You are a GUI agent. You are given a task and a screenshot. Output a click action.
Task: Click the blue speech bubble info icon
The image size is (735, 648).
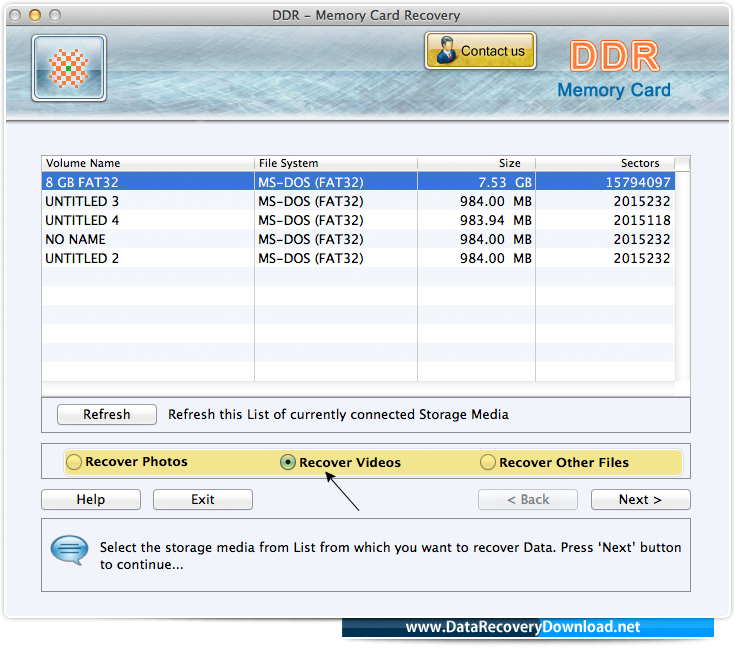pos(69,550)
